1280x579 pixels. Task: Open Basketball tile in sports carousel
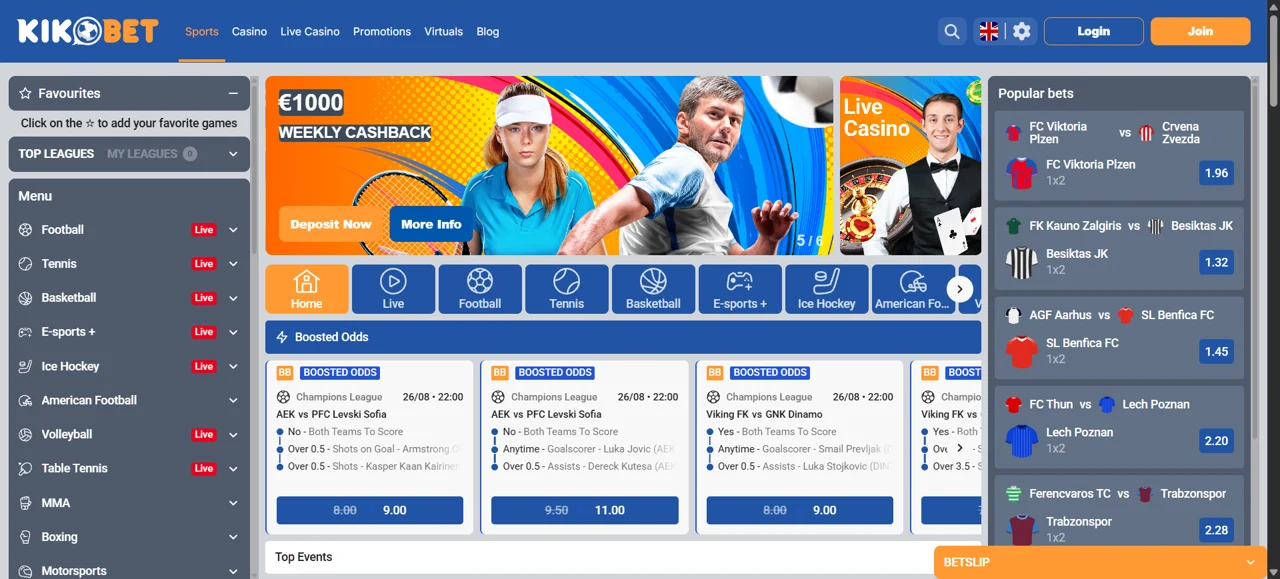(653, 289)
